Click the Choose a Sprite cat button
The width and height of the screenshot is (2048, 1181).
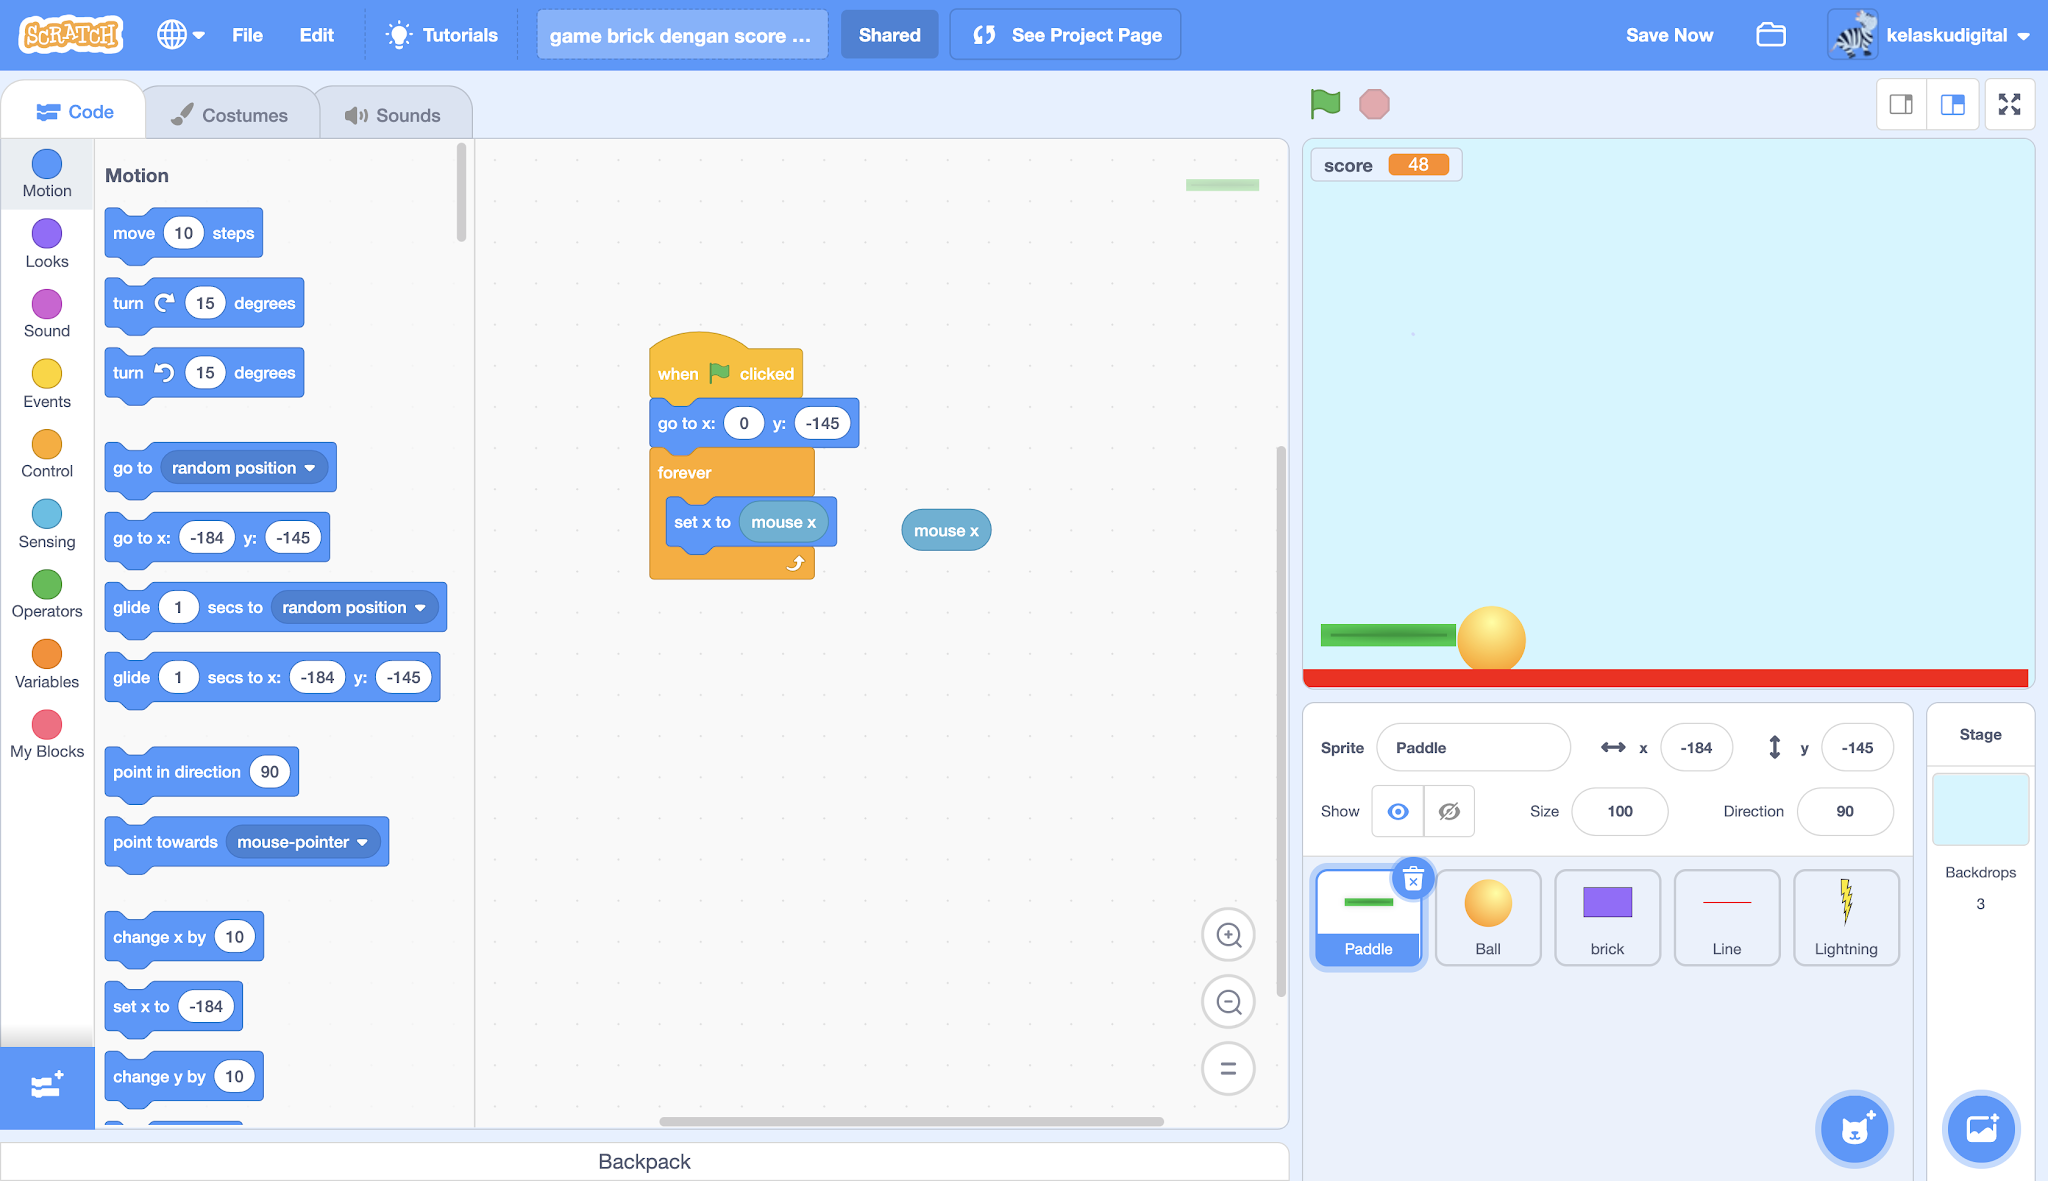pos(1854,1130)
